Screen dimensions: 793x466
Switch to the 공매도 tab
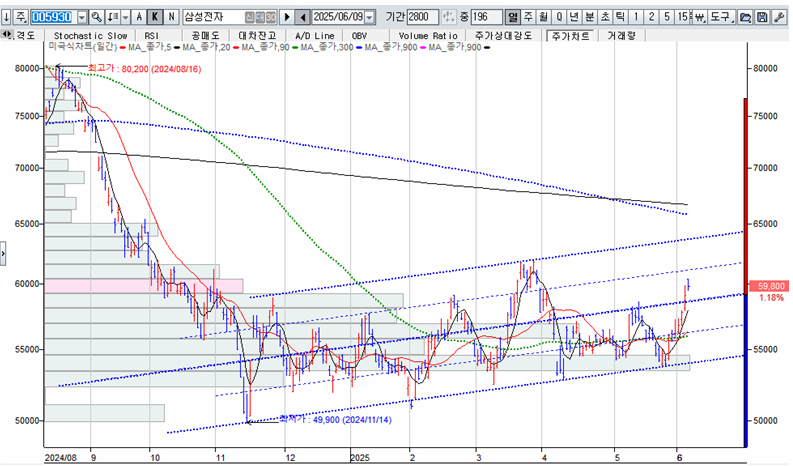click(205, 36)
